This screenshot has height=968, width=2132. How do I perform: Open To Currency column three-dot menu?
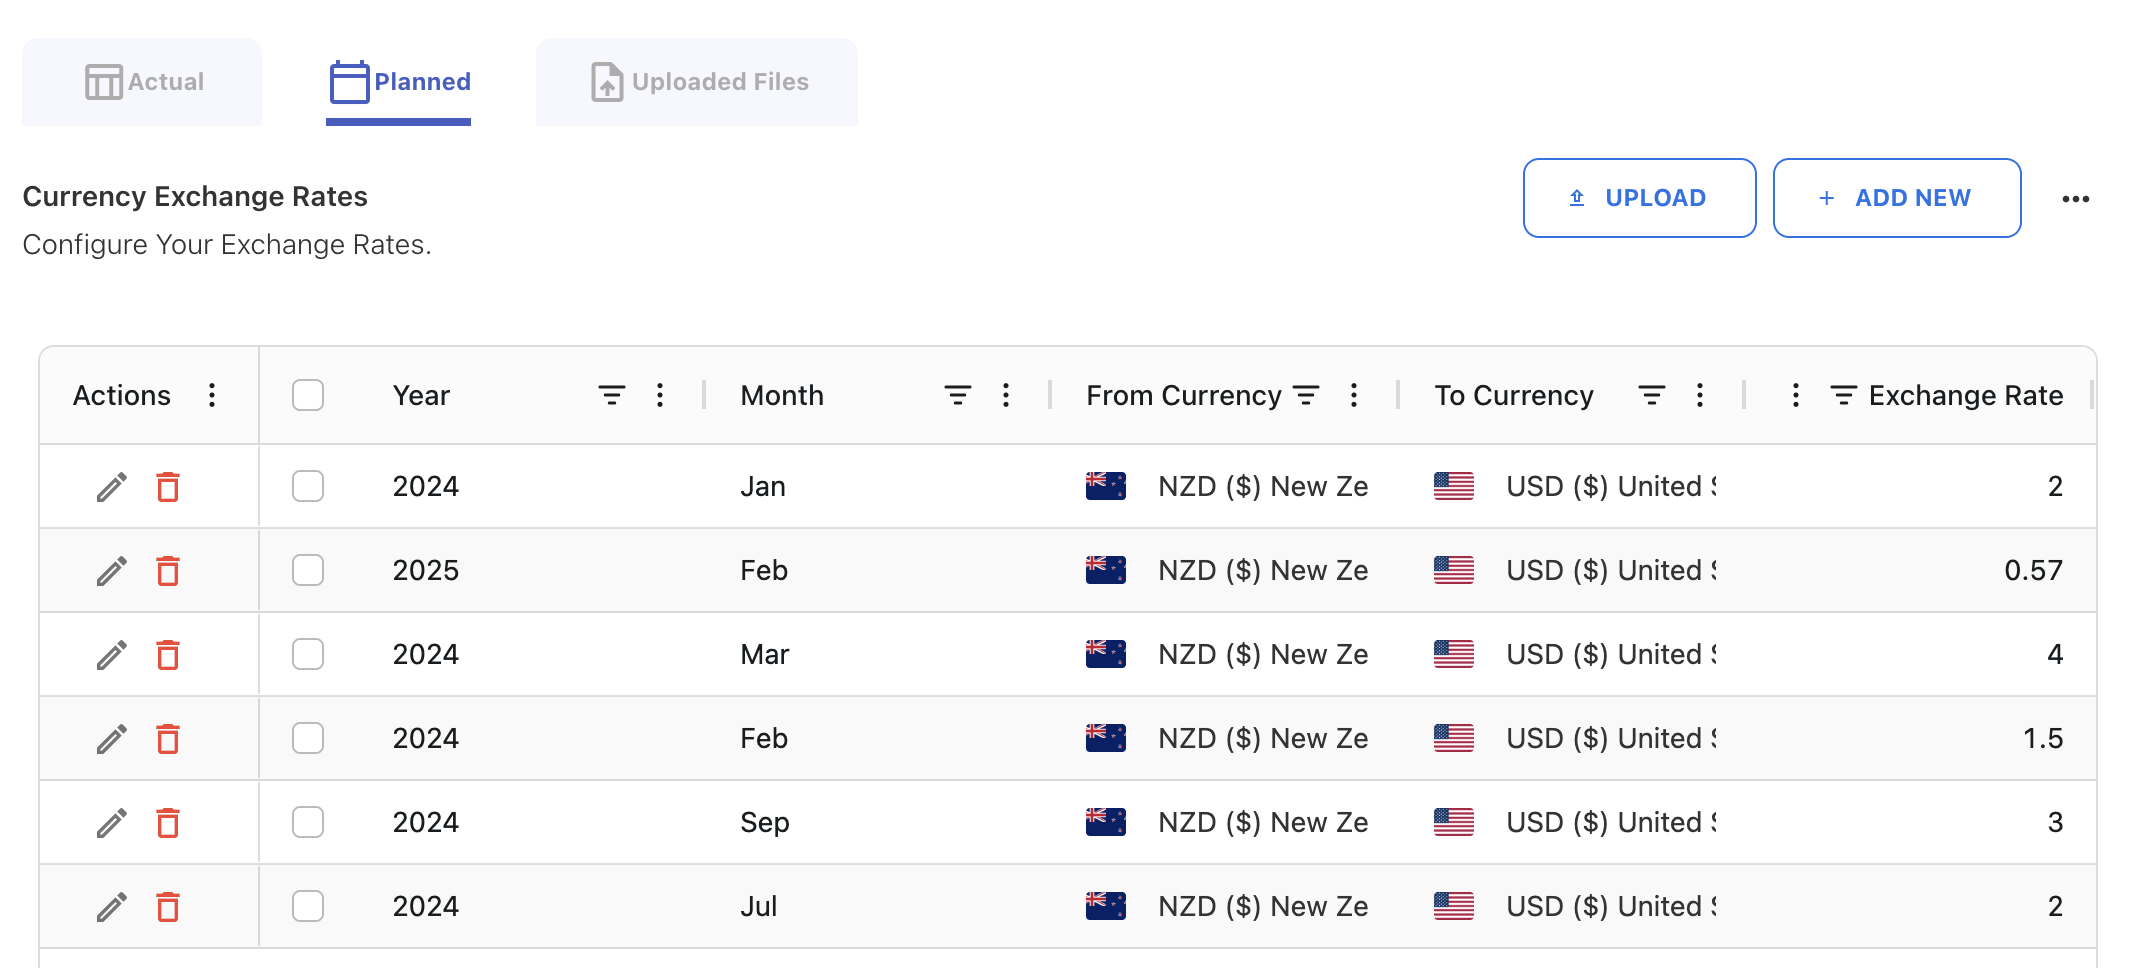coord(1699,396)
